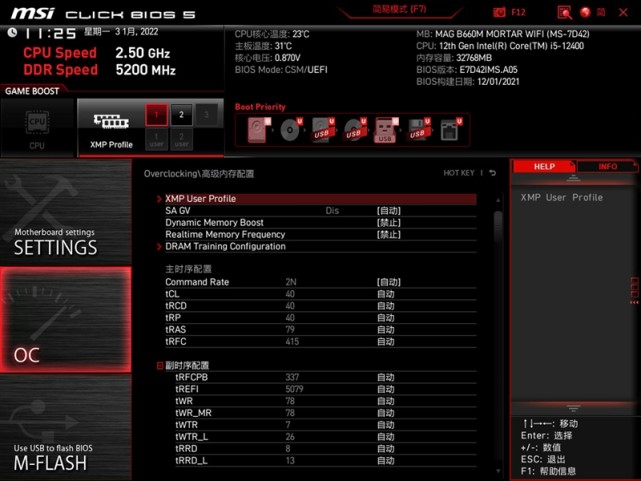Viewport: 641px width, 481px height.
Task: Click the 主时序配置 section heading
Action: [188, 269]
